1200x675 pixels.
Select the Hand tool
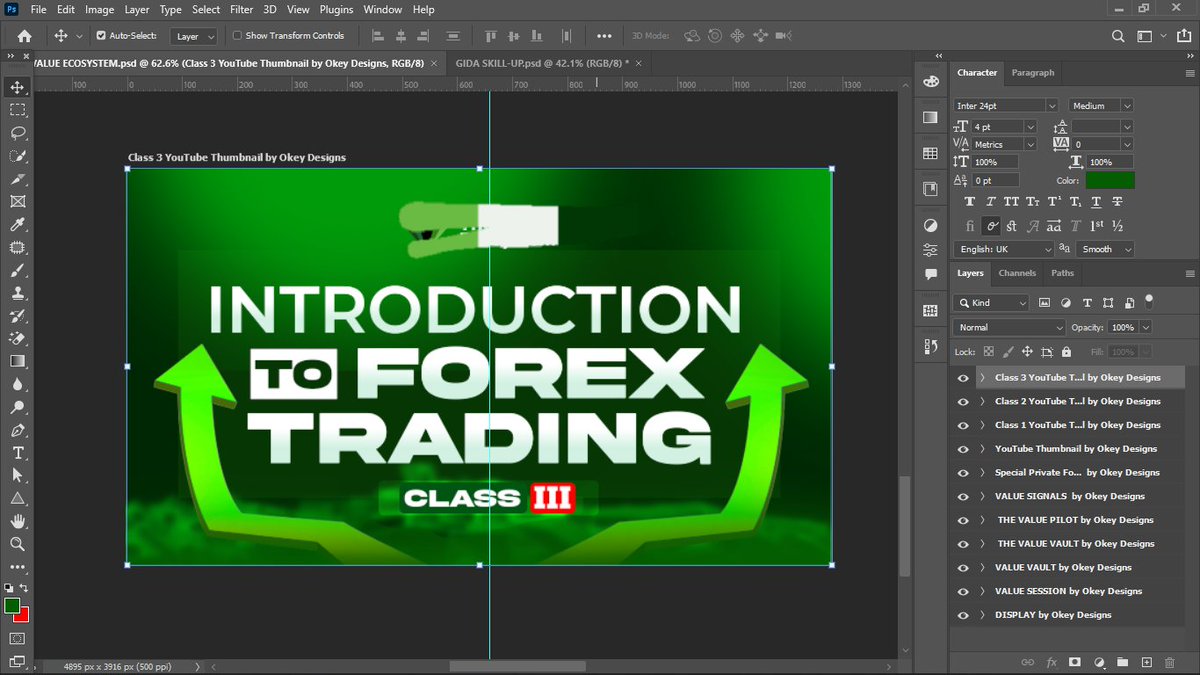pyautogui.click(x=17, y=521)
